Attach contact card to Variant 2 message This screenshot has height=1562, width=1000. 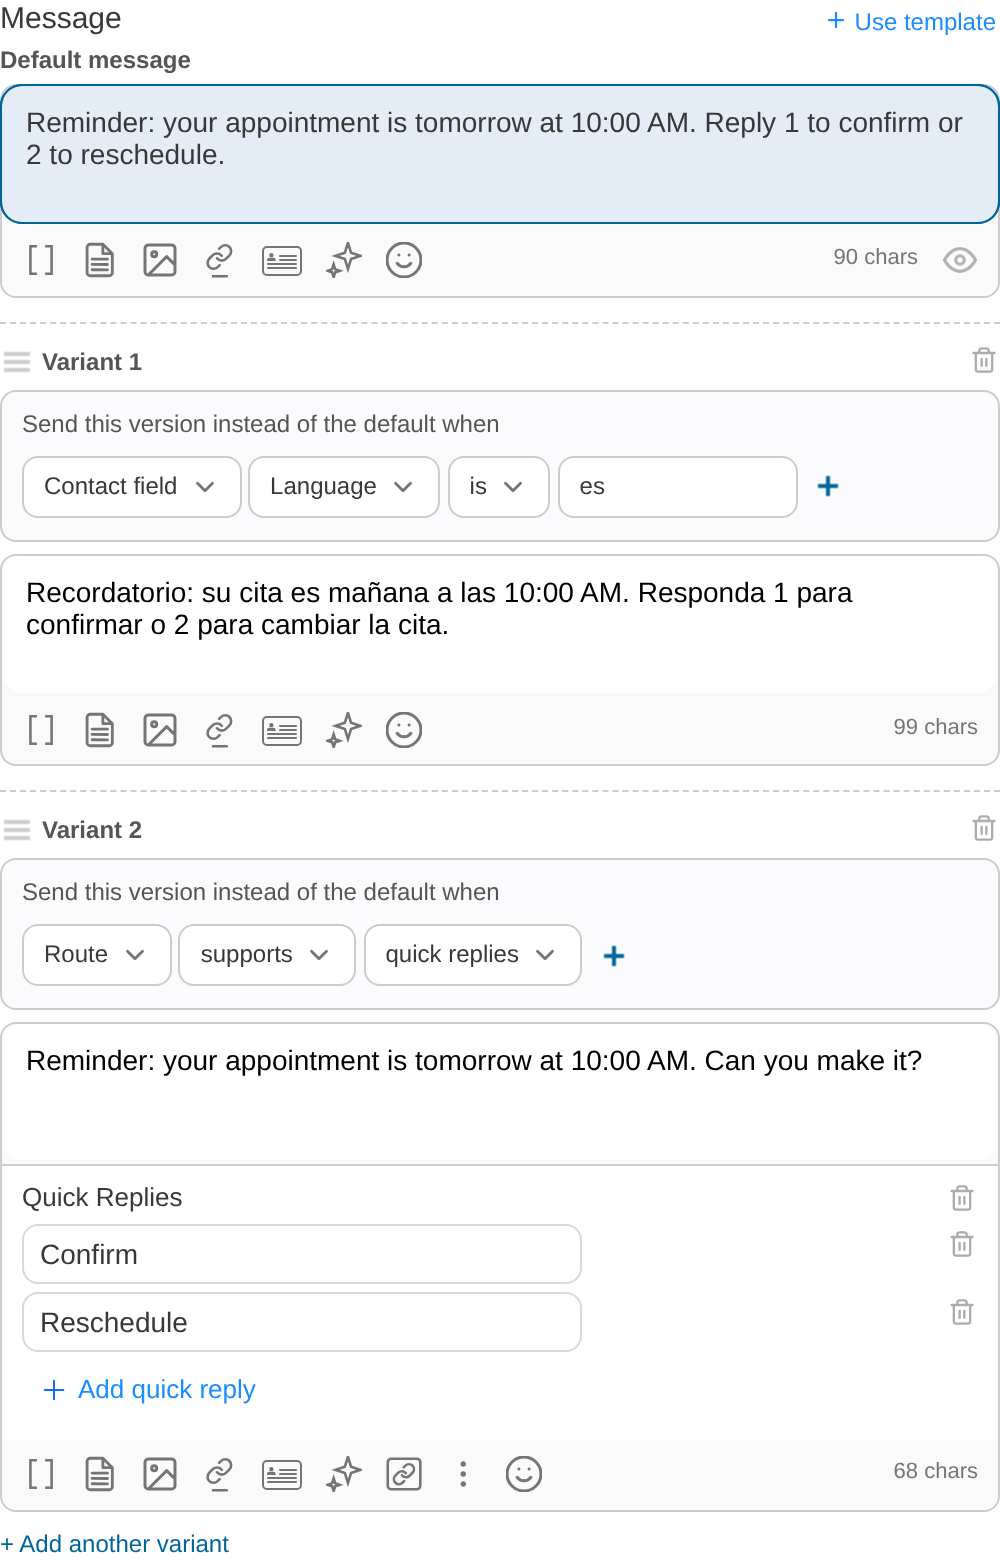(x=282, y=1475)
